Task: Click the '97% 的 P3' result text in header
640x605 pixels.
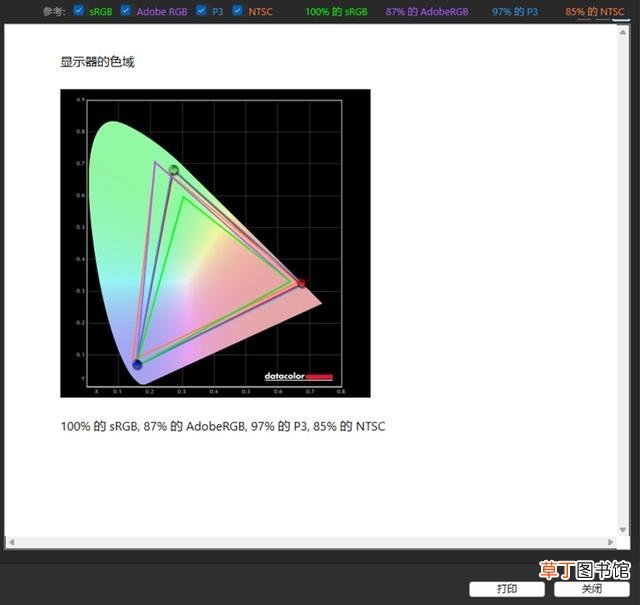Action: 515,12
